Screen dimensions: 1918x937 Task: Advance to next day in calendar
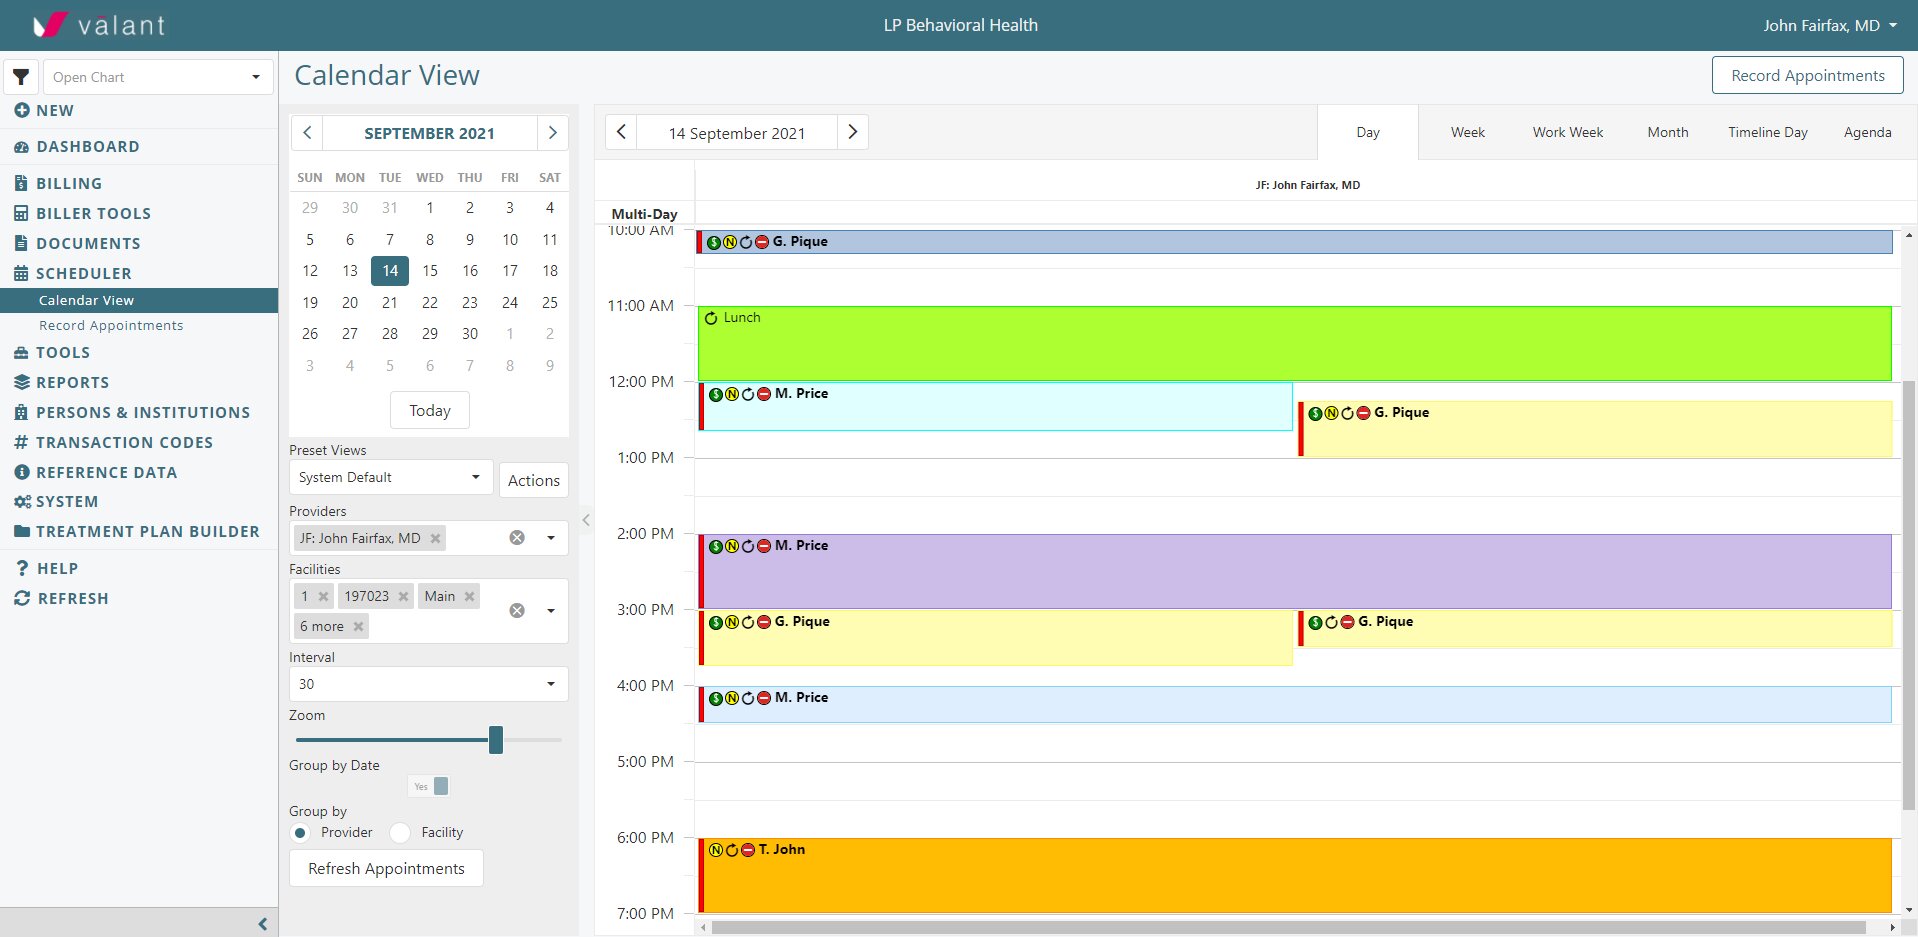[852, 132]
